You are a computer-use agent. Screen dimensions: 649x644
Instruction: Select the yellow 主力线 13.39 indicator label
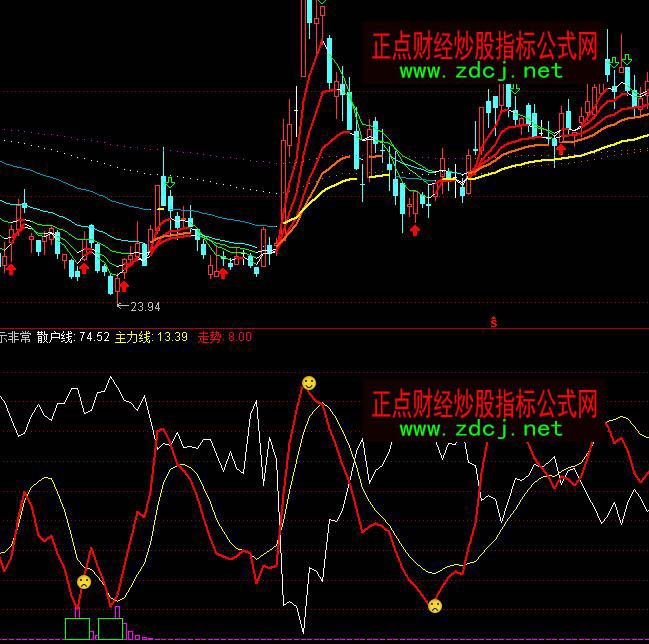click(151, 338)
